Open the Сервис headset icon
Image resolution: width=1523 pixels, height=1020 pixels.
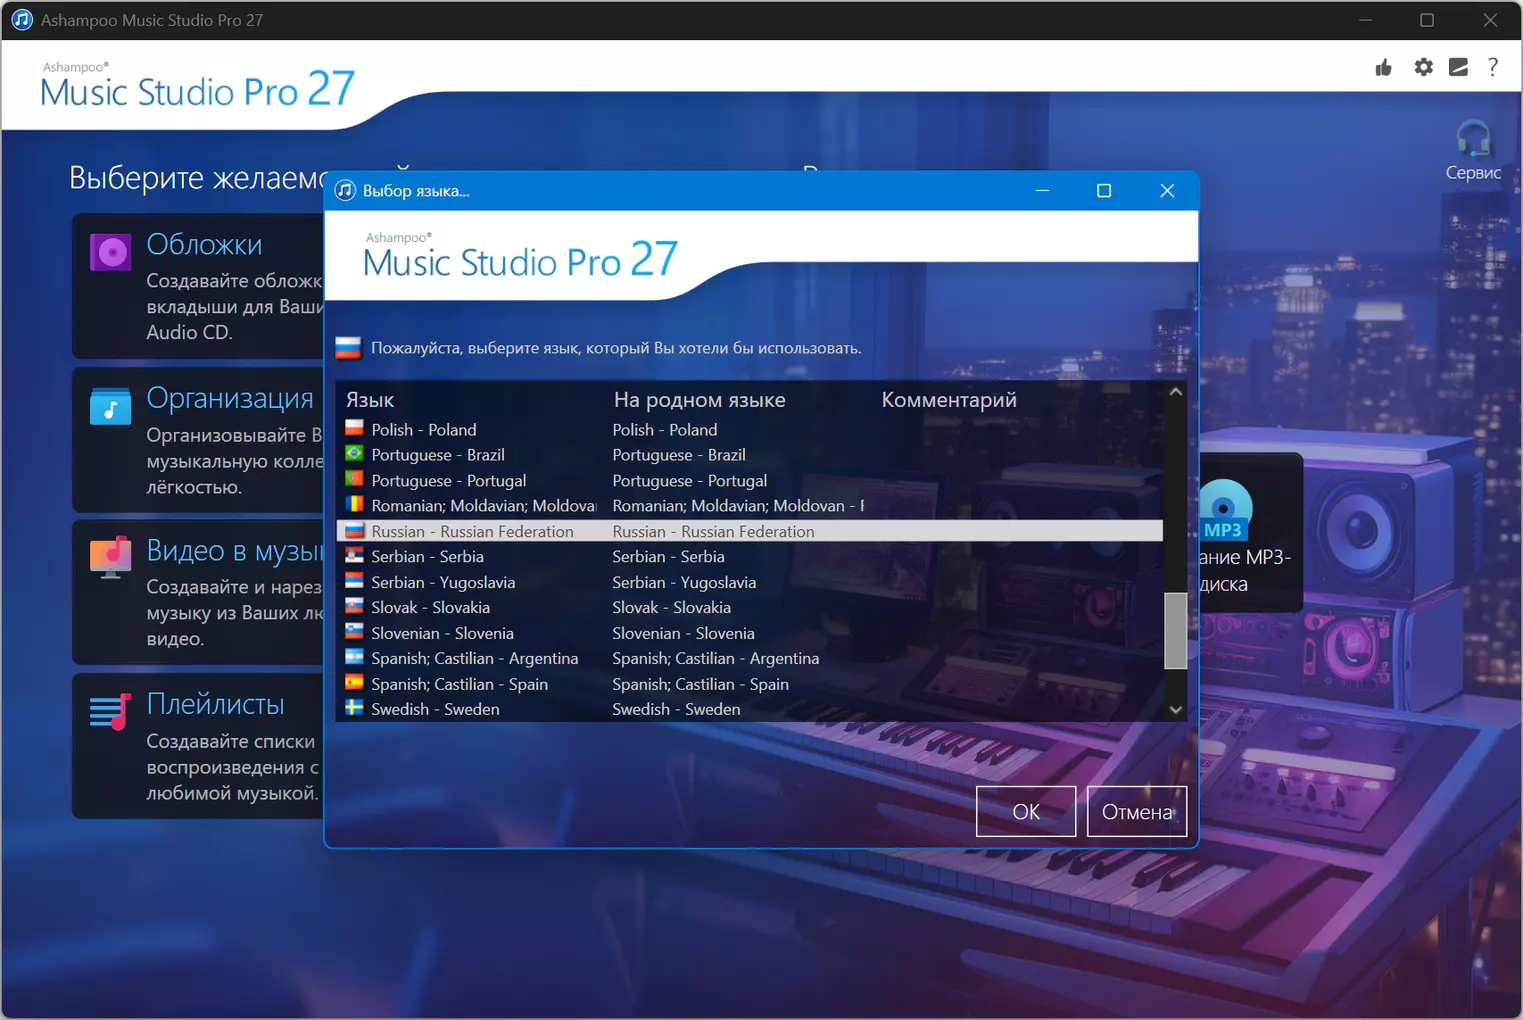1473,139
